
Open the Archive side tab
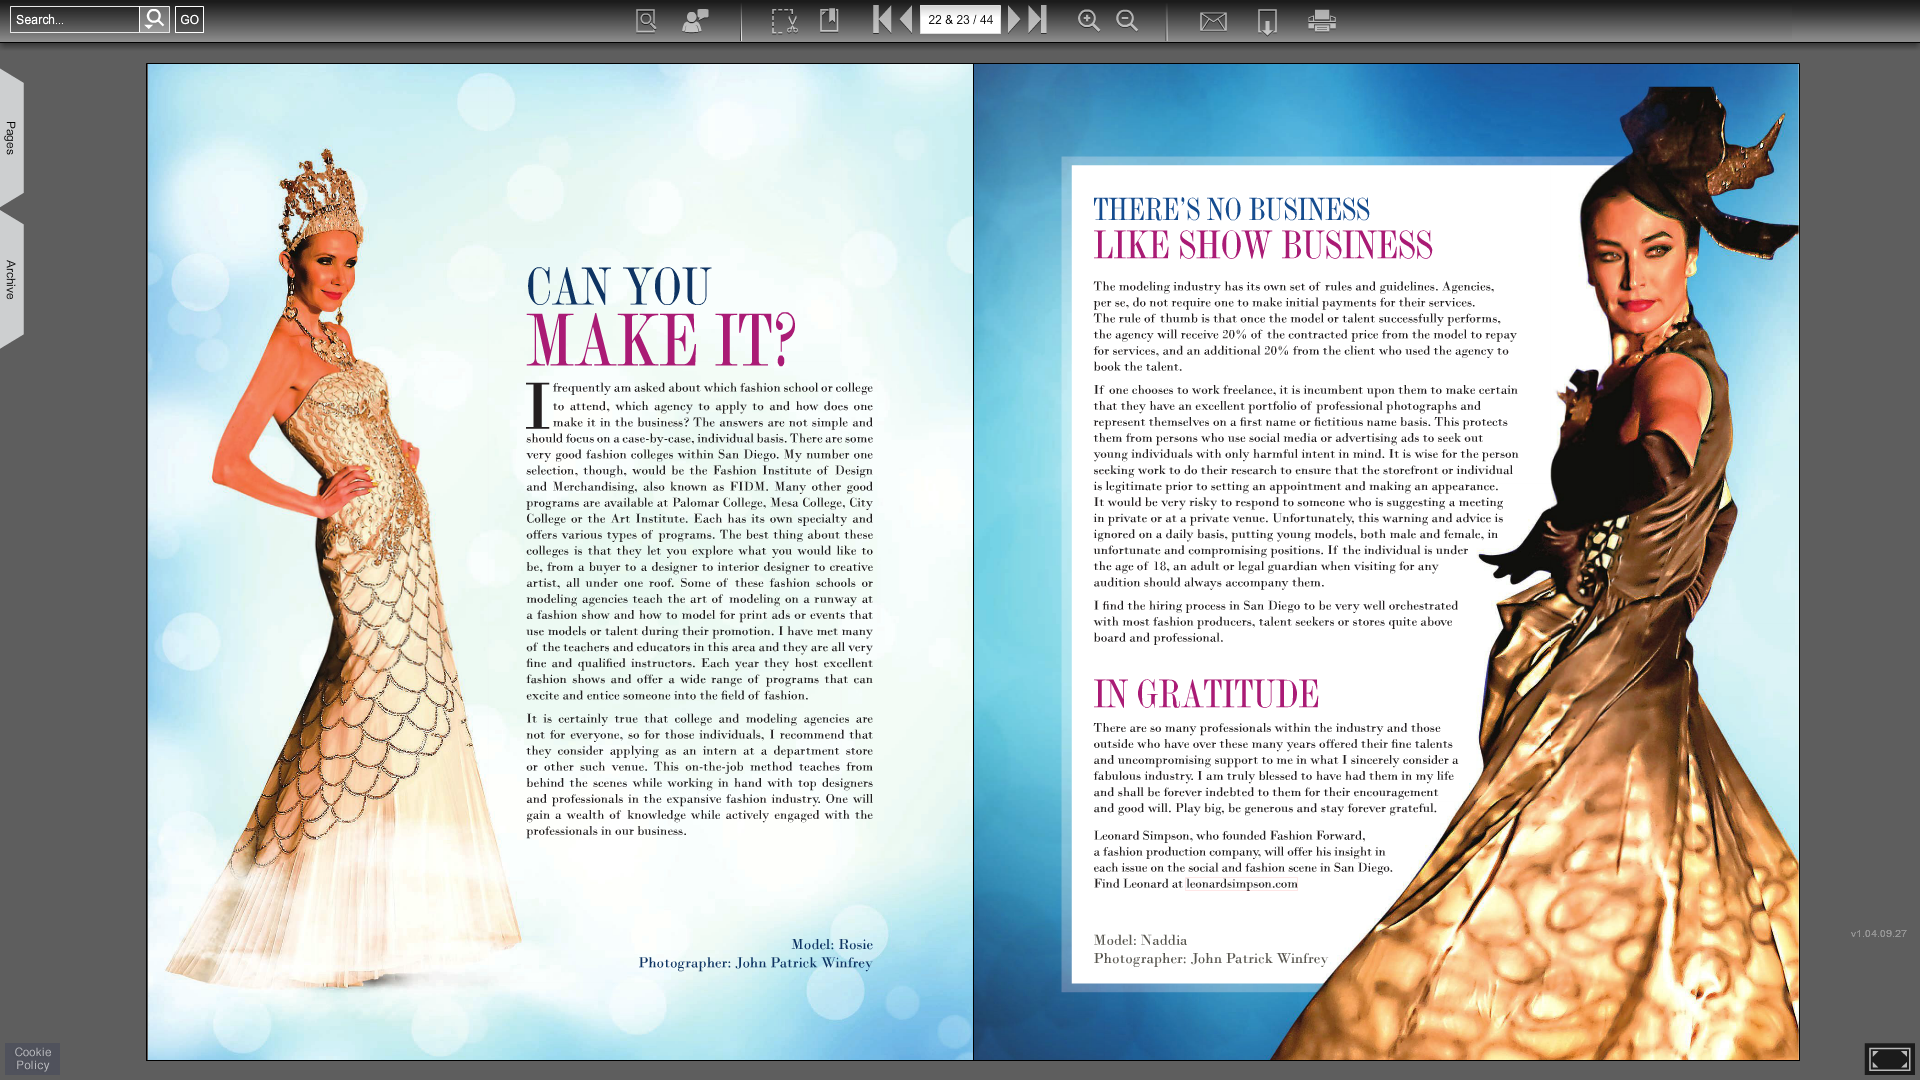11,279
